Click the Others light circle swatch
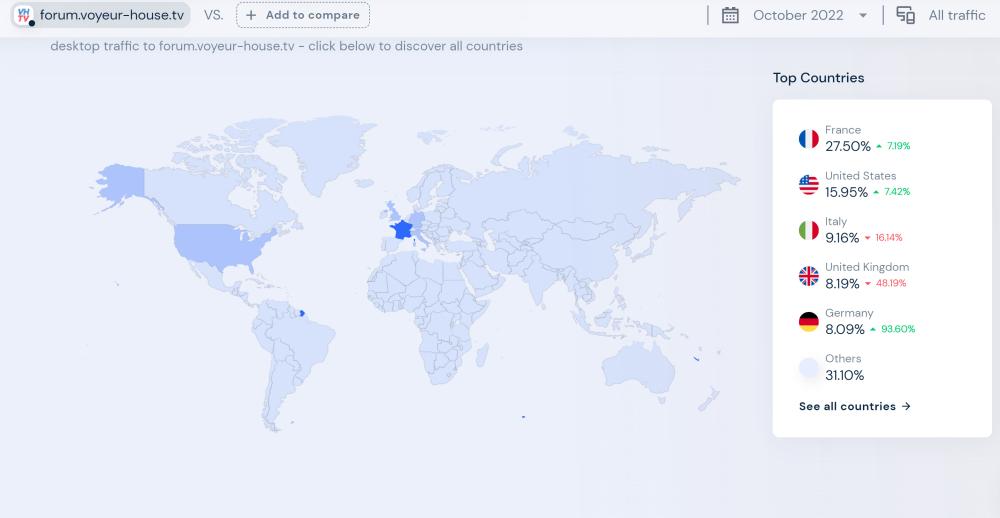Screen dimensions: 1000x518 coord(808,368)
